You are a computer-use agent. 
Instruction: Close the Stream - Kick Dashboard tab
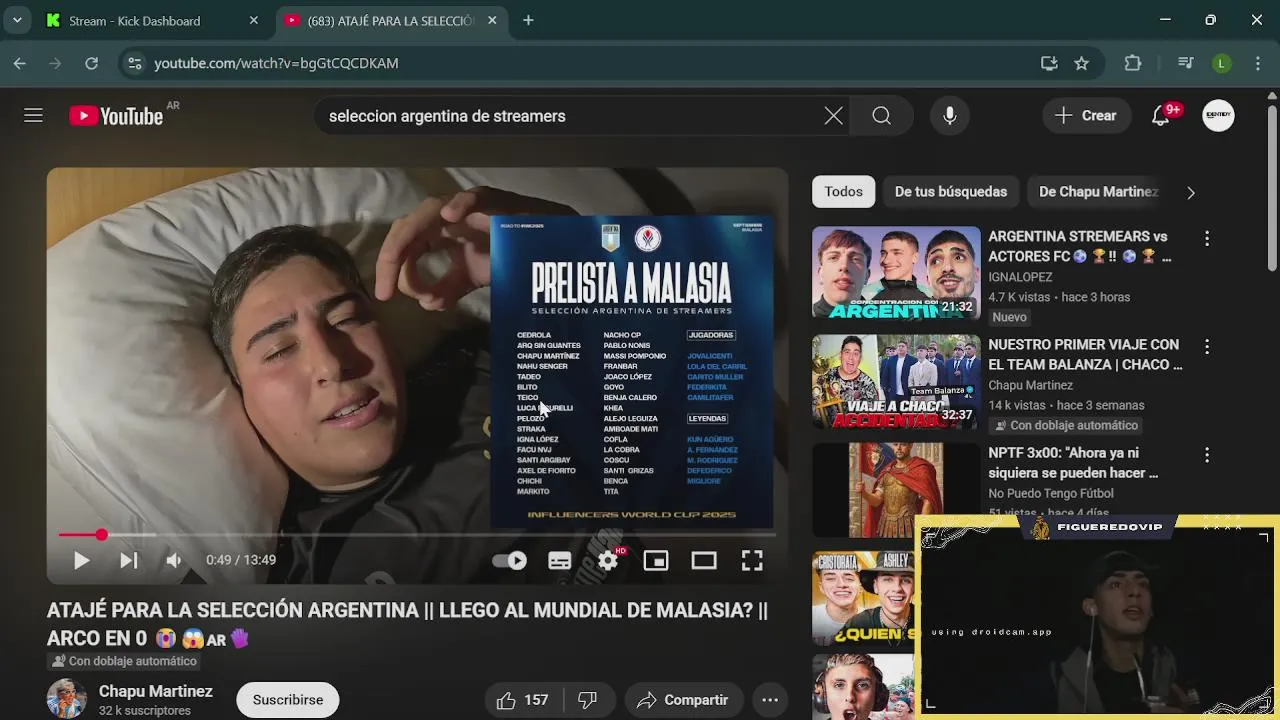point(253,20)
